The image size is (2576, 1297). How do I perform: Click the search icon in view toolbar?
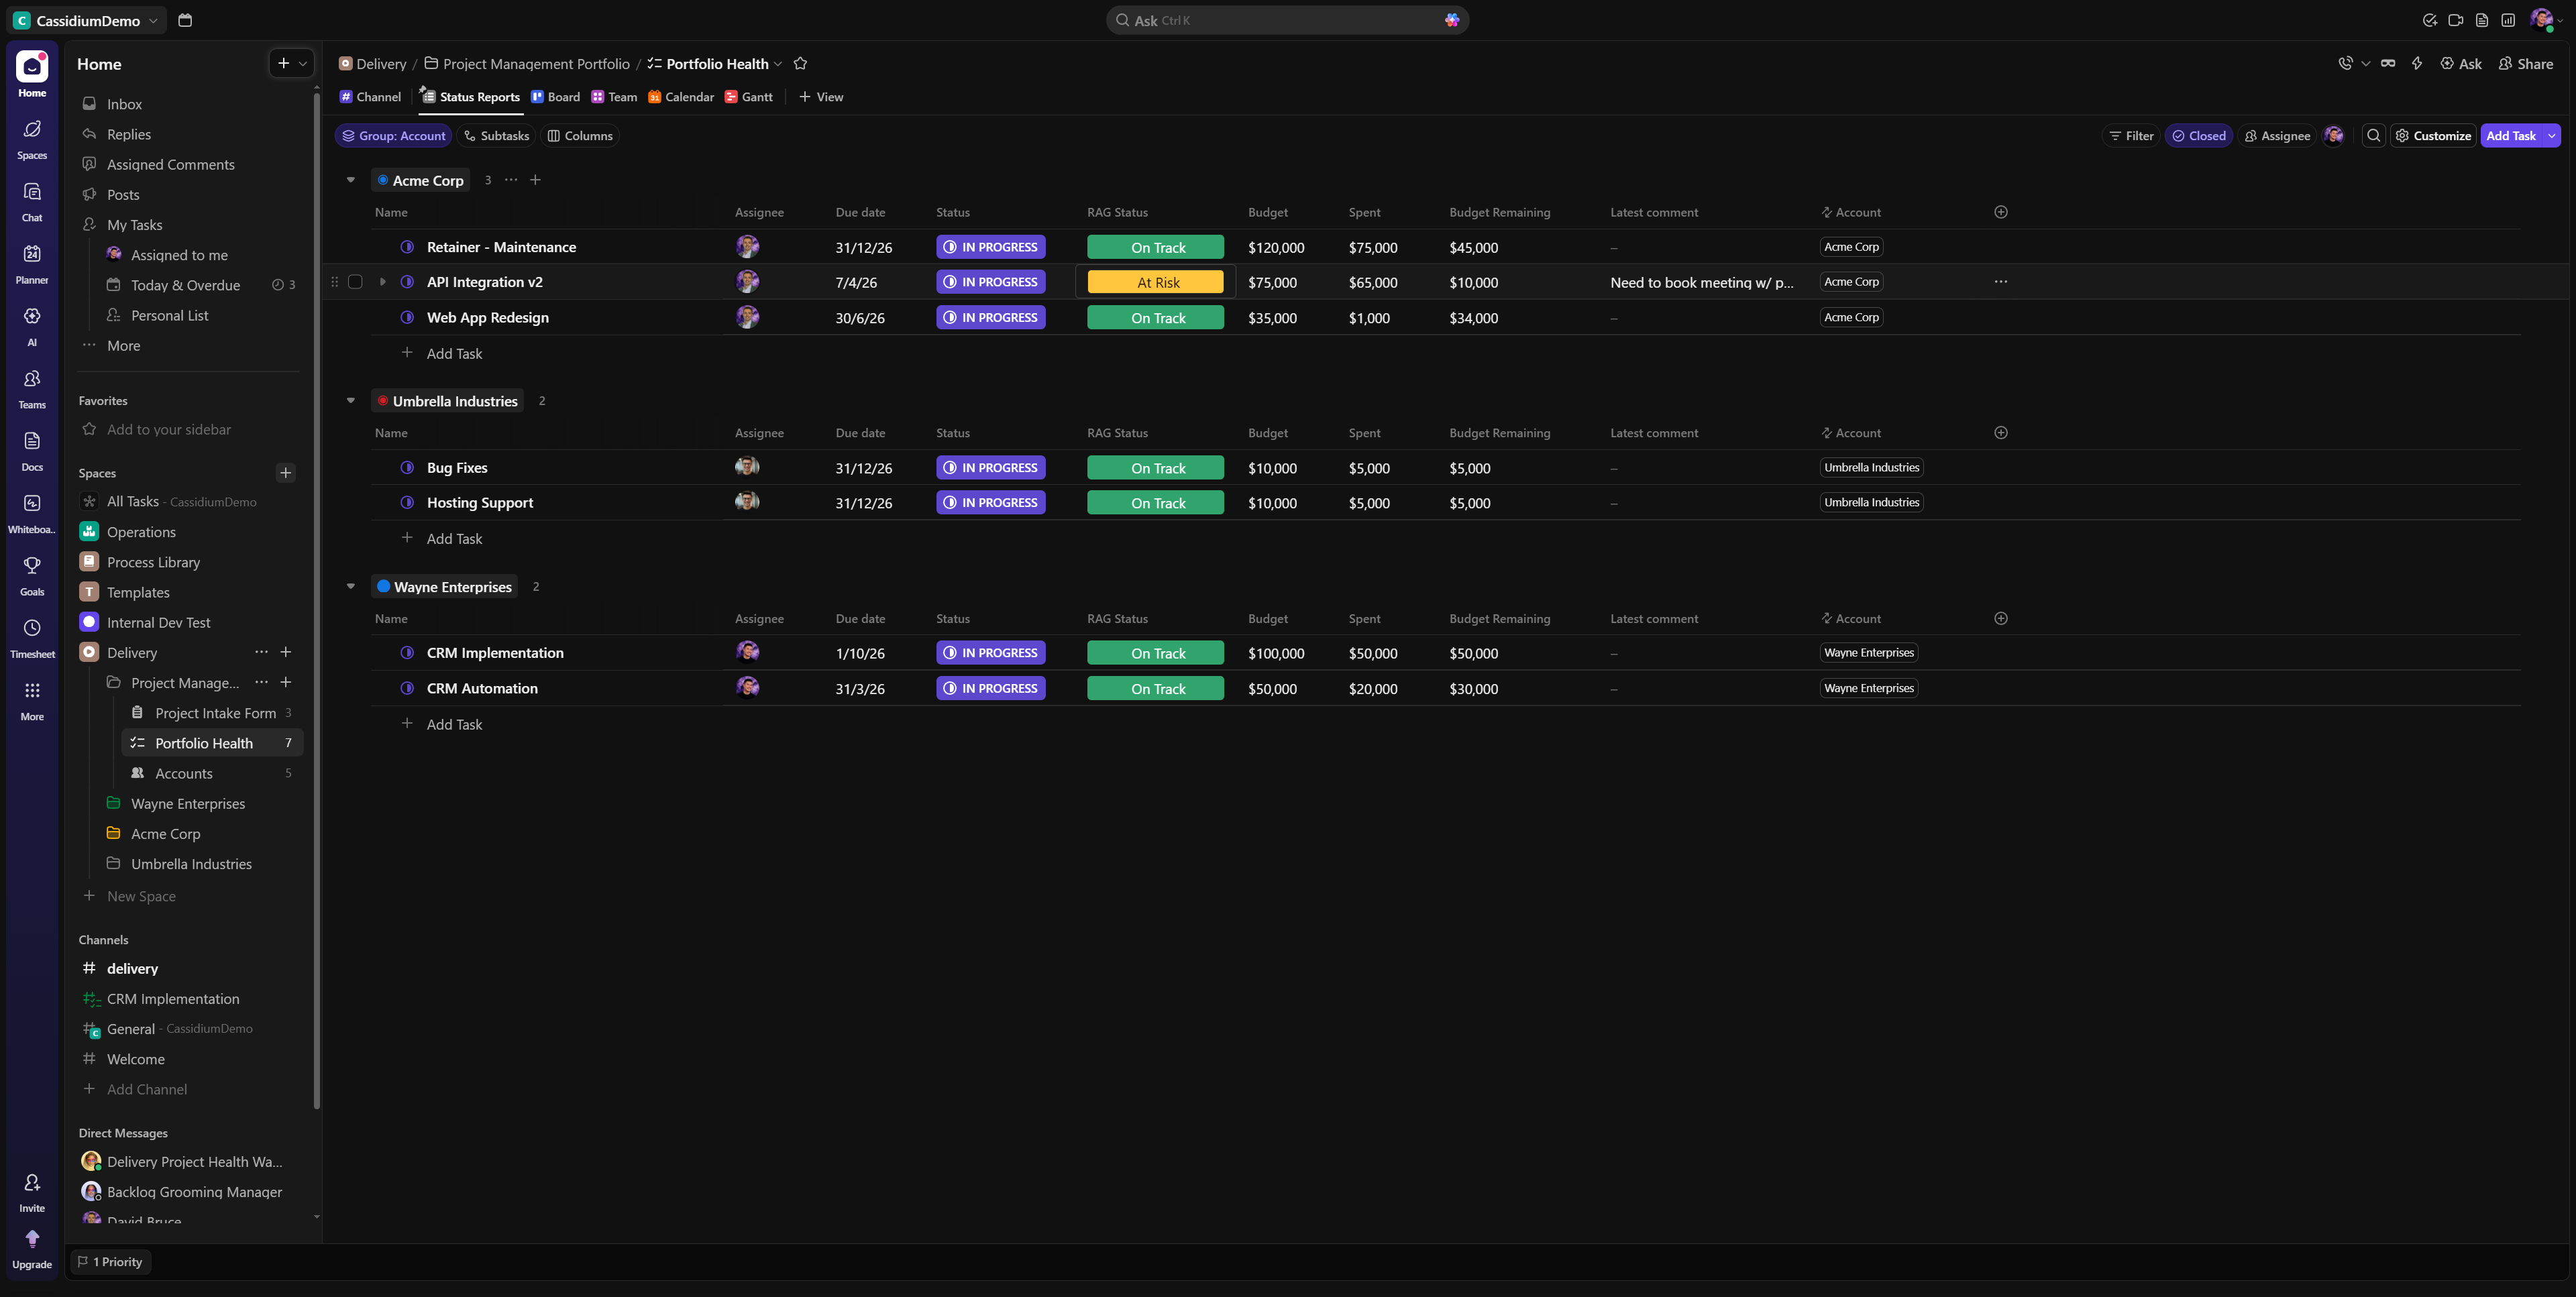point(2373,136)
